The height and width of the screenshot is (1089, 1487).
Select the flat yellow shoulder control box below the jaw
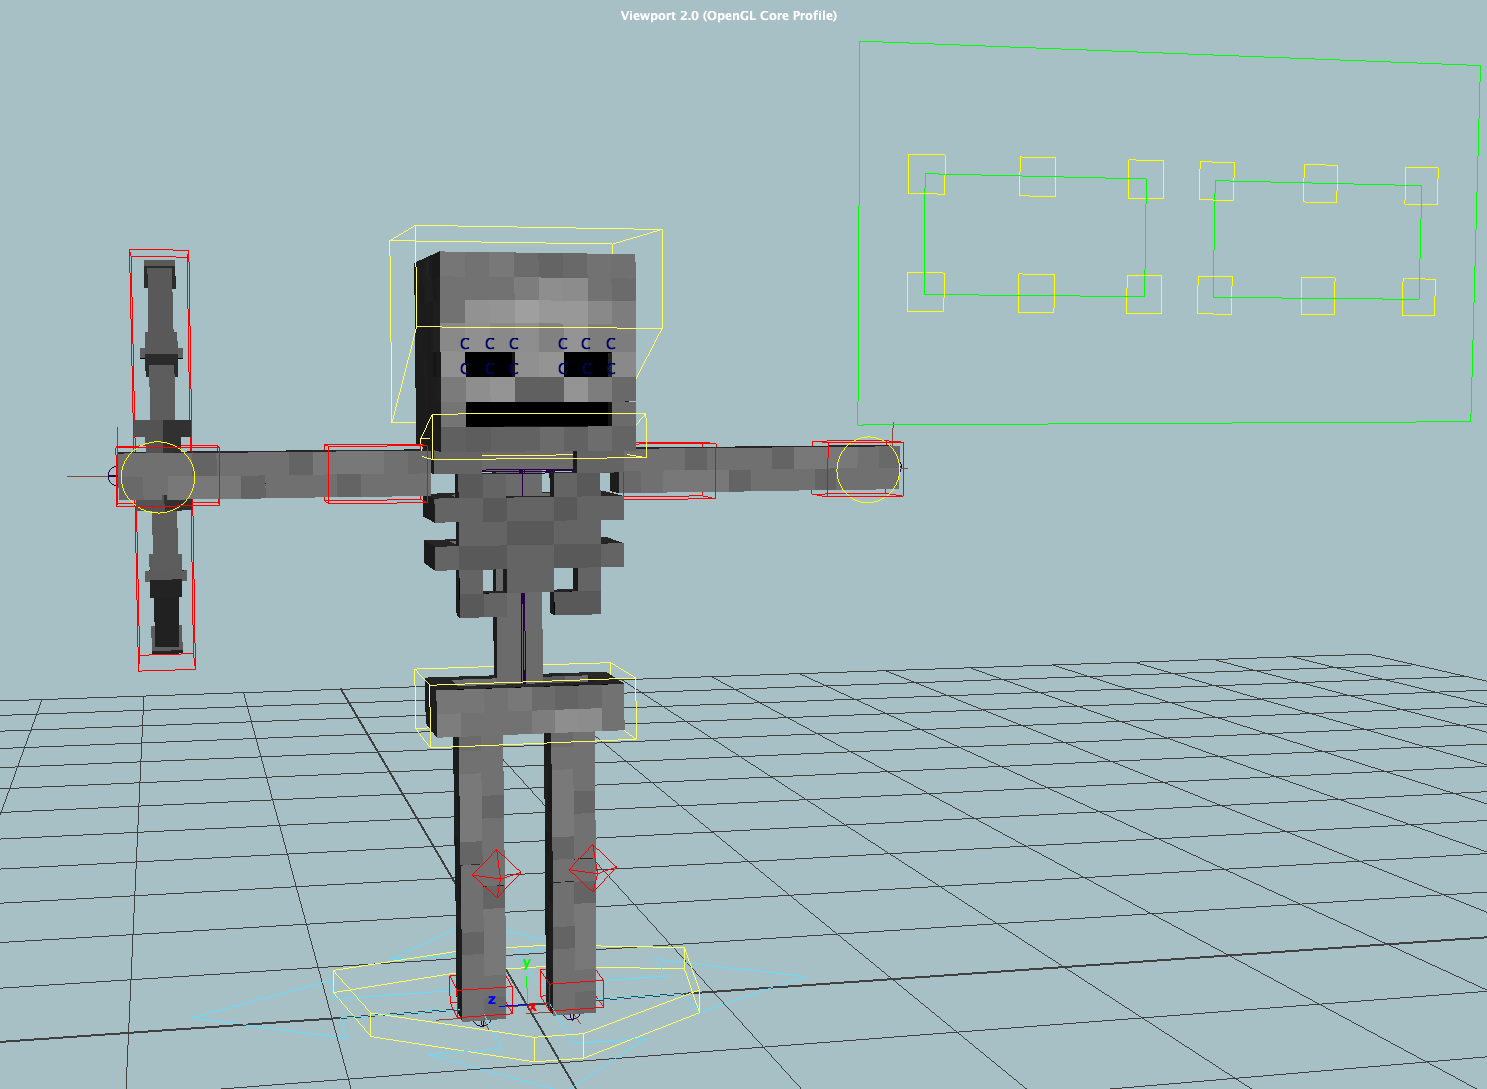click(534, 437)
